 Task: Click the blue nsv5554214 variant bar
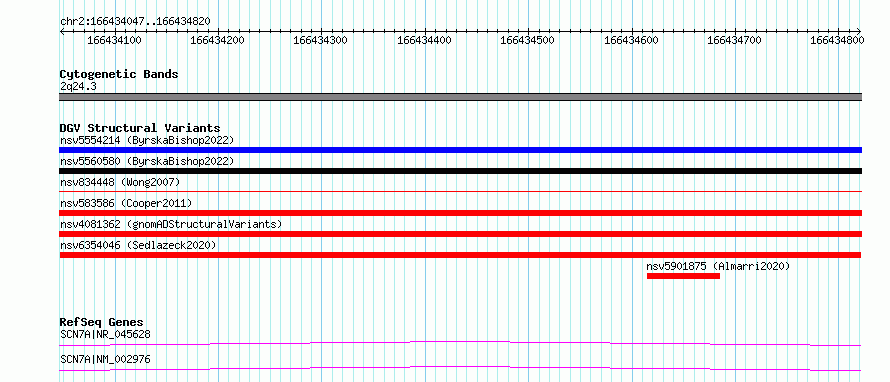[x=460, y=150]
